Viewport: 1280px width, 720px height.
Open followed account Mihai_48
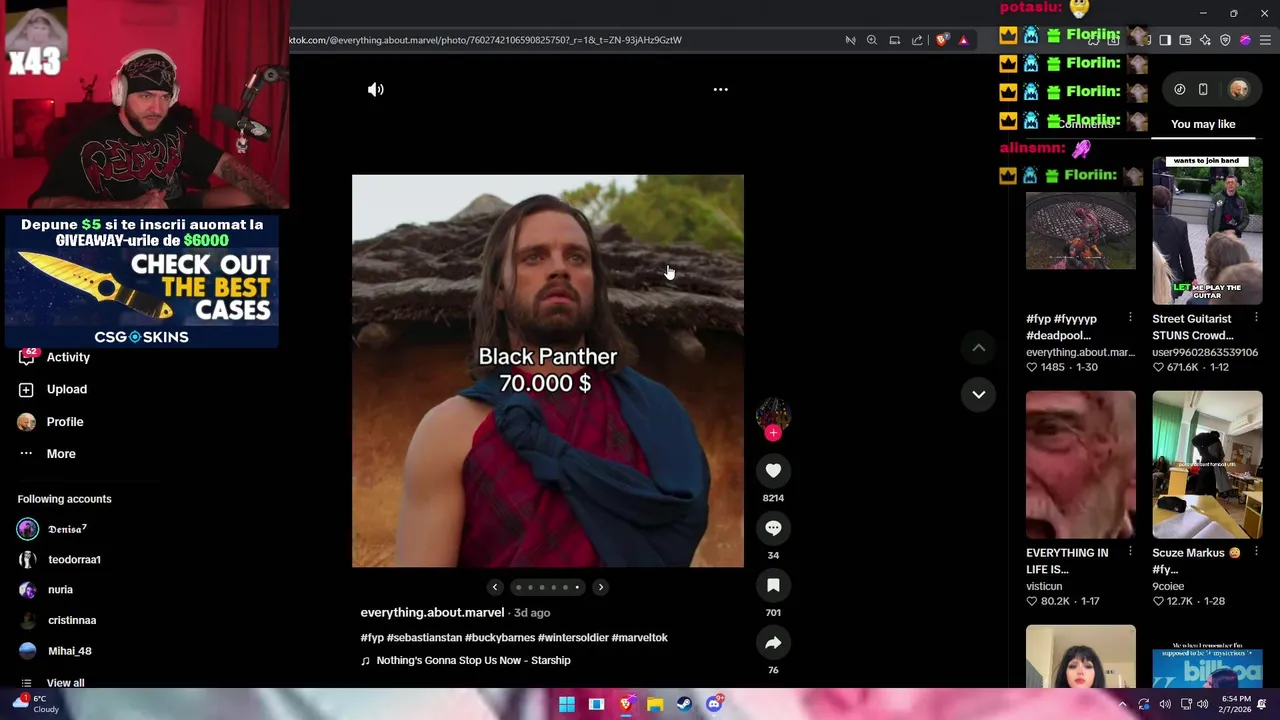coord(70,651)
